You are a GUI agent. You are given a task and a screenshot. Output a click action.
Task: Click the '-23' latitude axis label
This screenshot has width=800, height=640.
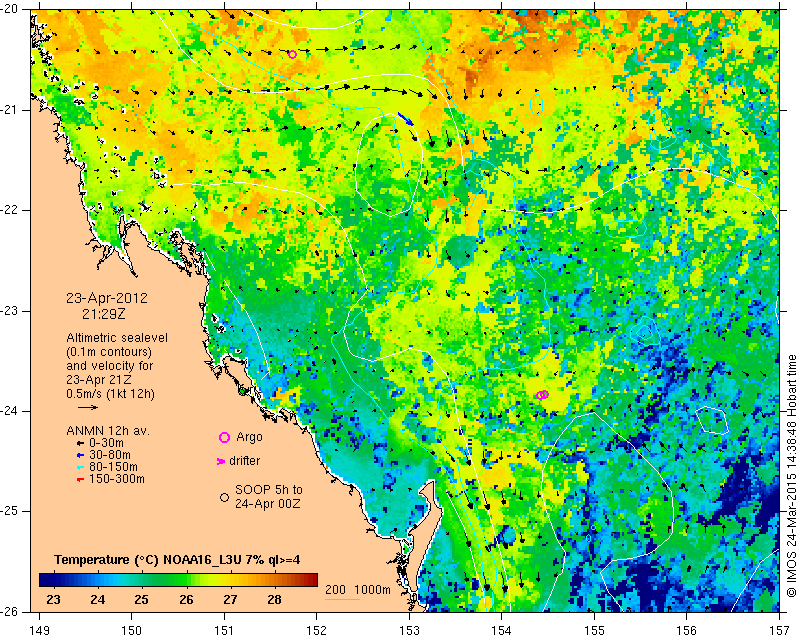point(10,311)
